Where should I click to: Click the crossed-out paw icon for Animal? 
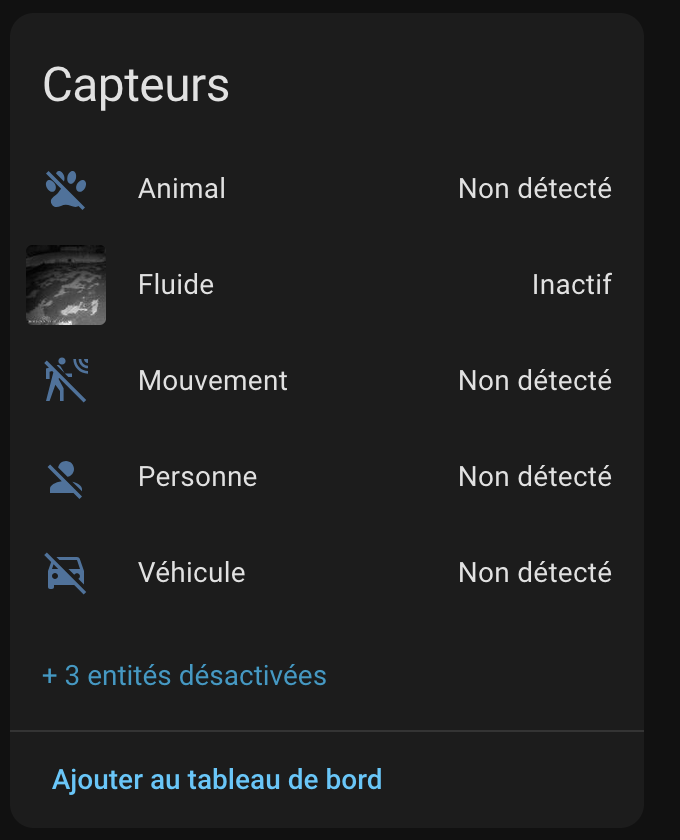[x=66, y=189]
